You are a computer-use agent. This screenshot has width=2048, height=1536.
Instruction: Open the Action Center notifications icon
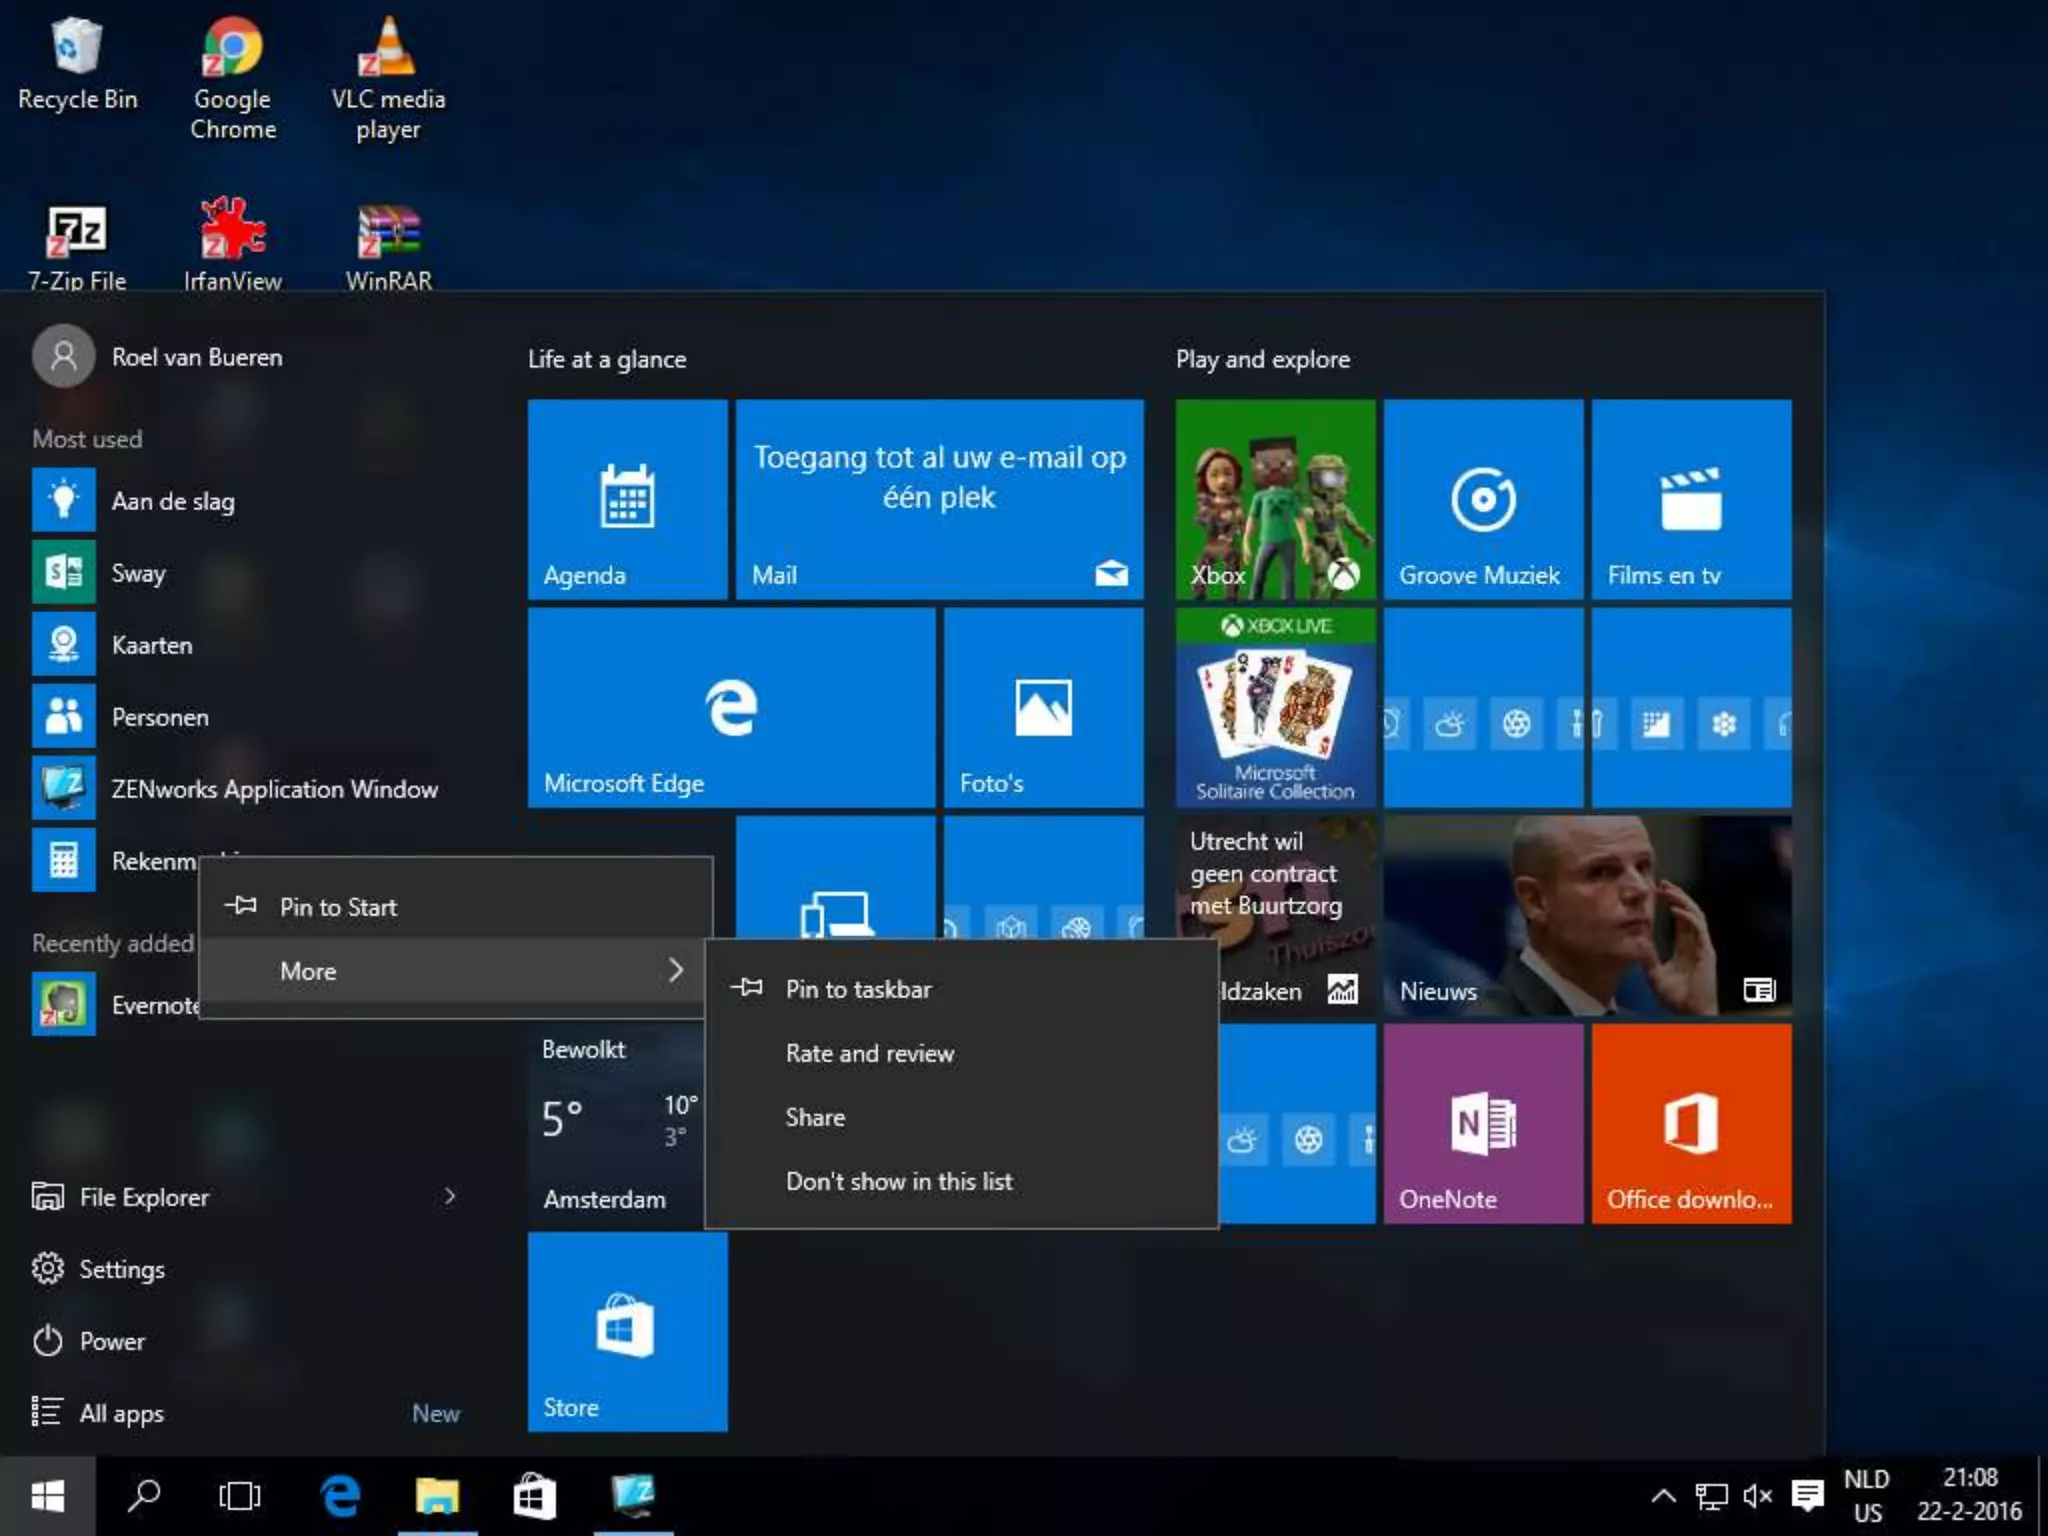(x=1807, y=1496)
